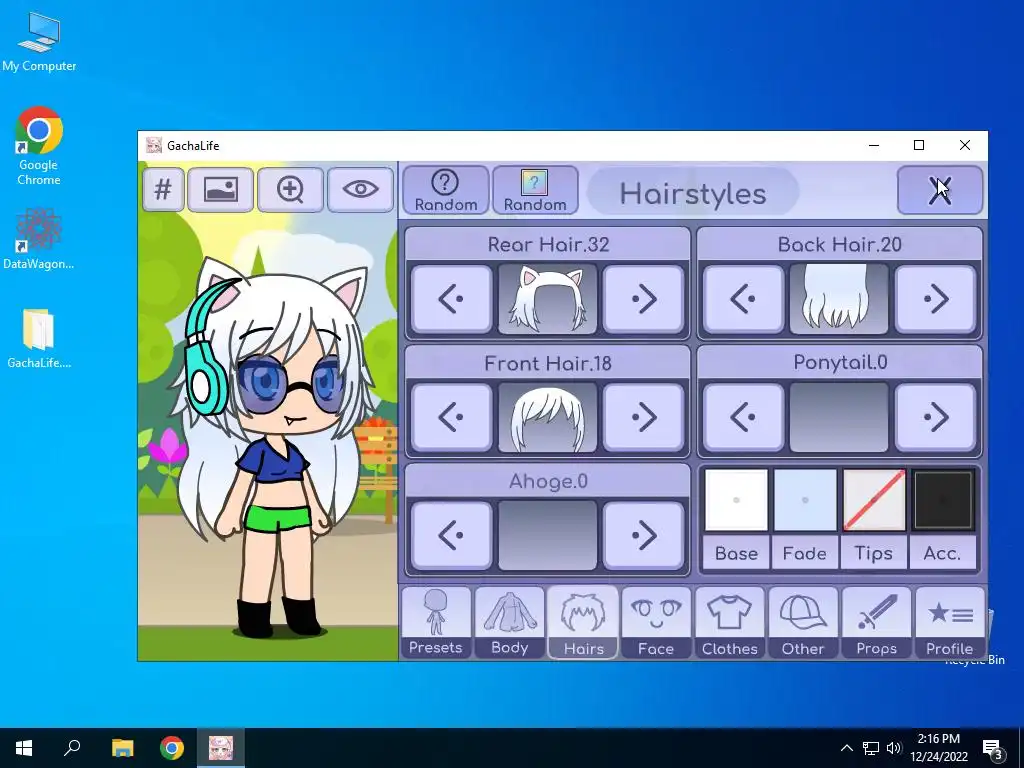
Task: Click the colorful Random color button
Action: tap(535, 190)
